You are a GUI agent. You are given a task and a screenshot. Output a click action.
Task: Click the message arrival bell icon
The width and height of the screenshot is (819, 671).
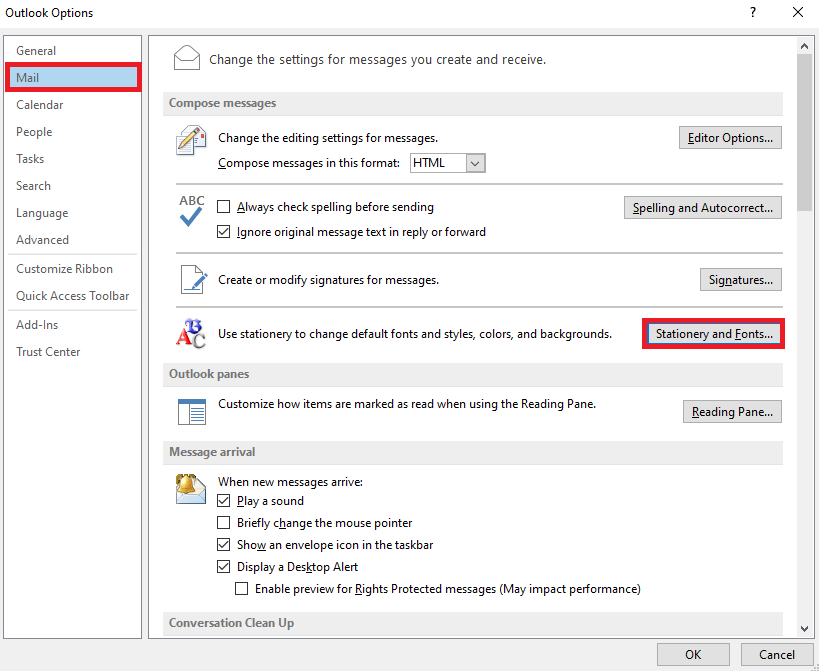(190, 490)
